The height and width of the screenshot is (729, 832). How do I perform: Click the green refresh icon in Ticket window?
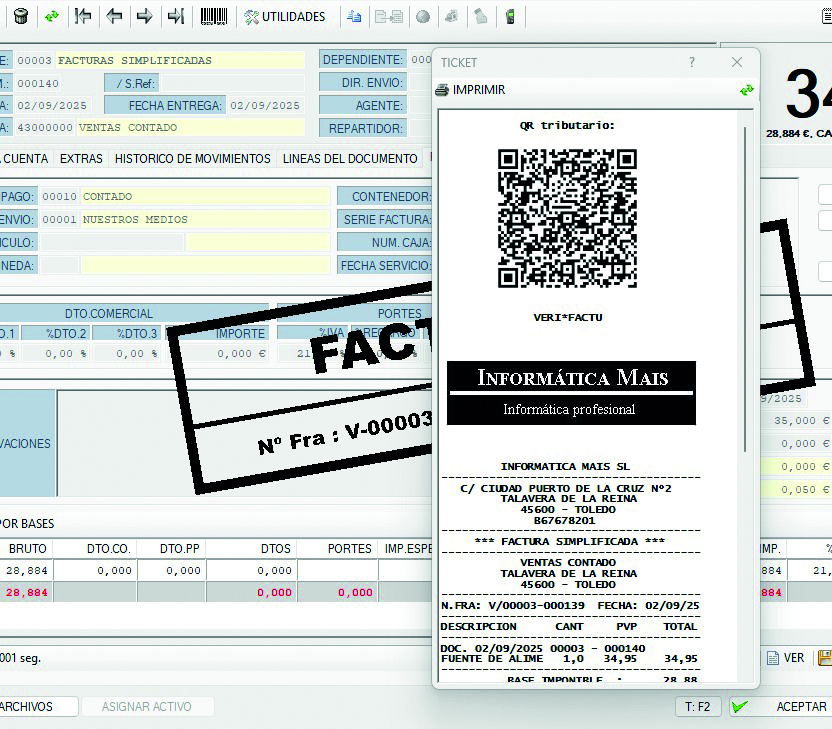[746, 90]
